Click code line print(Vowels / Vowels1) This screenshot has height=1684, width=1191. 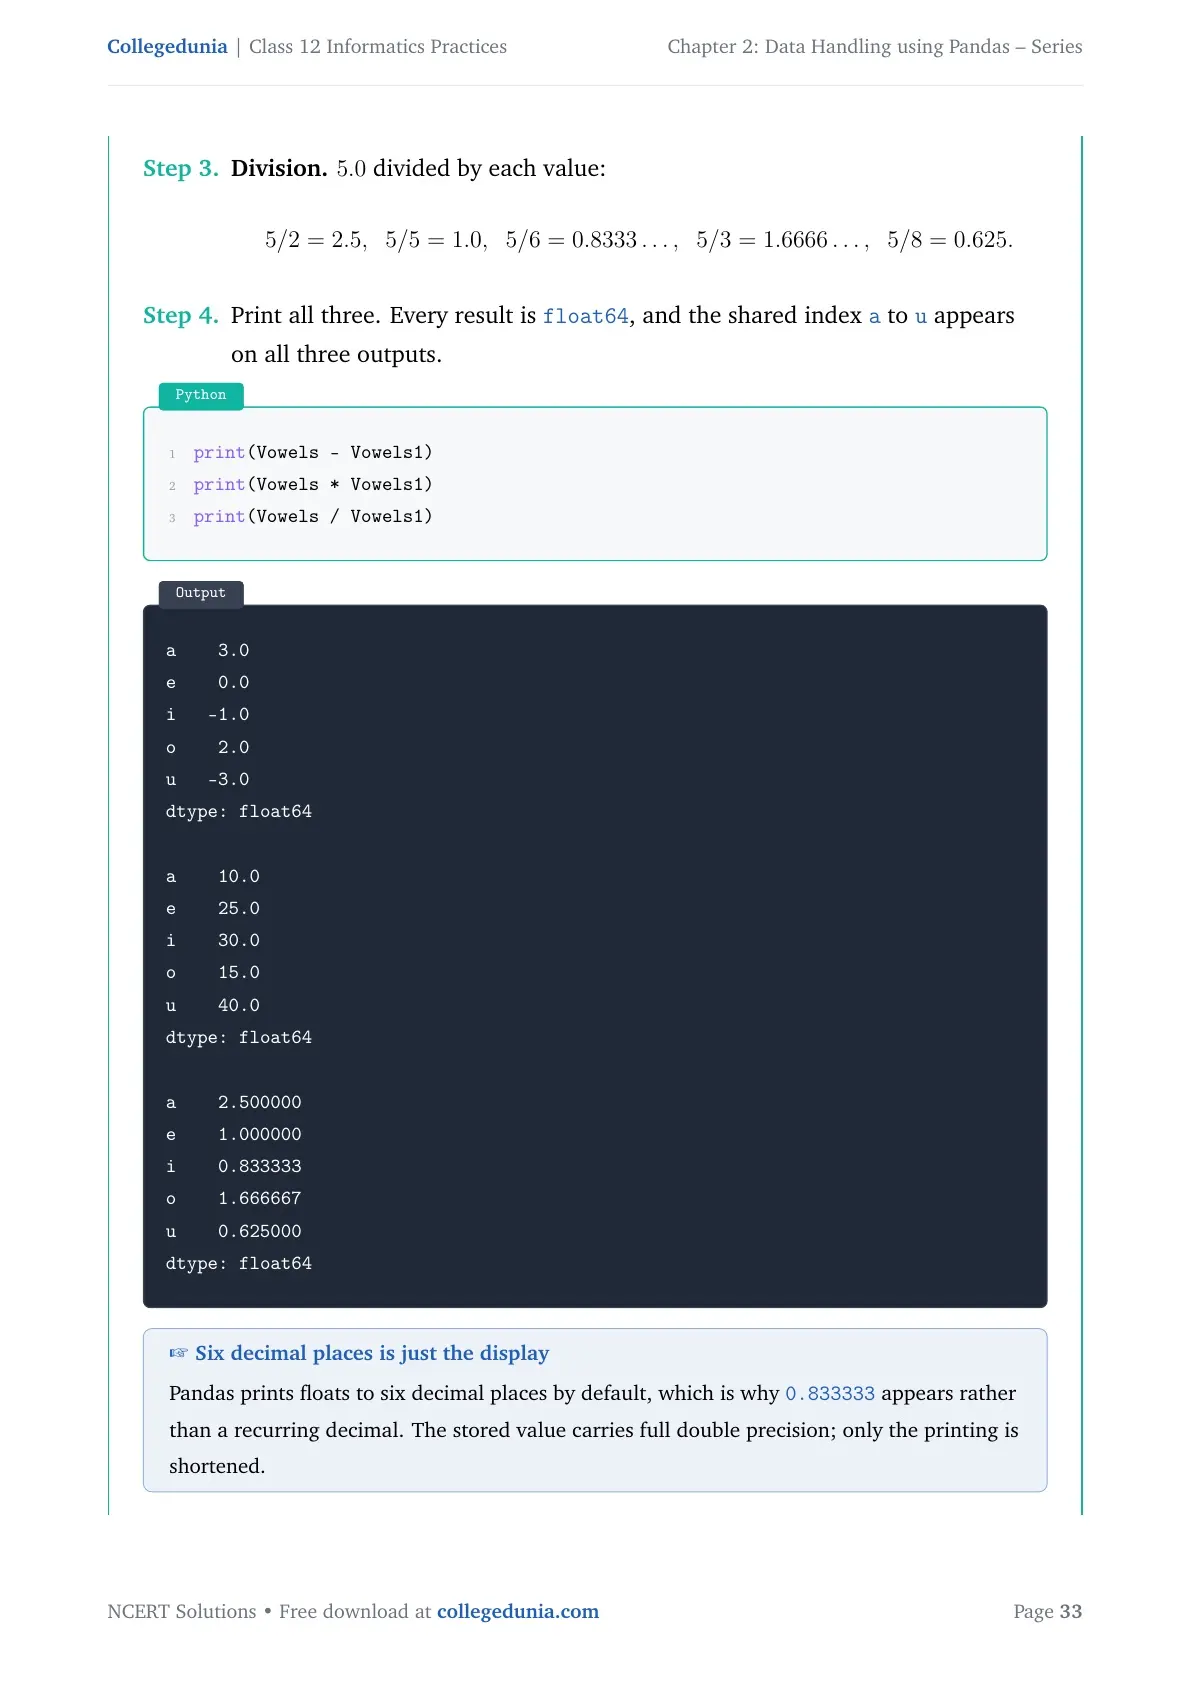313,516
